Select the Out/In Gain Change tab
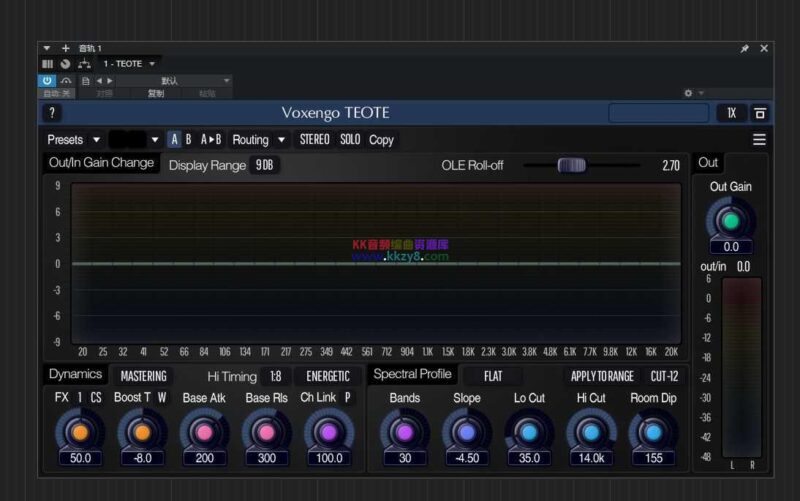800x501 pixels. coord(101,163)
